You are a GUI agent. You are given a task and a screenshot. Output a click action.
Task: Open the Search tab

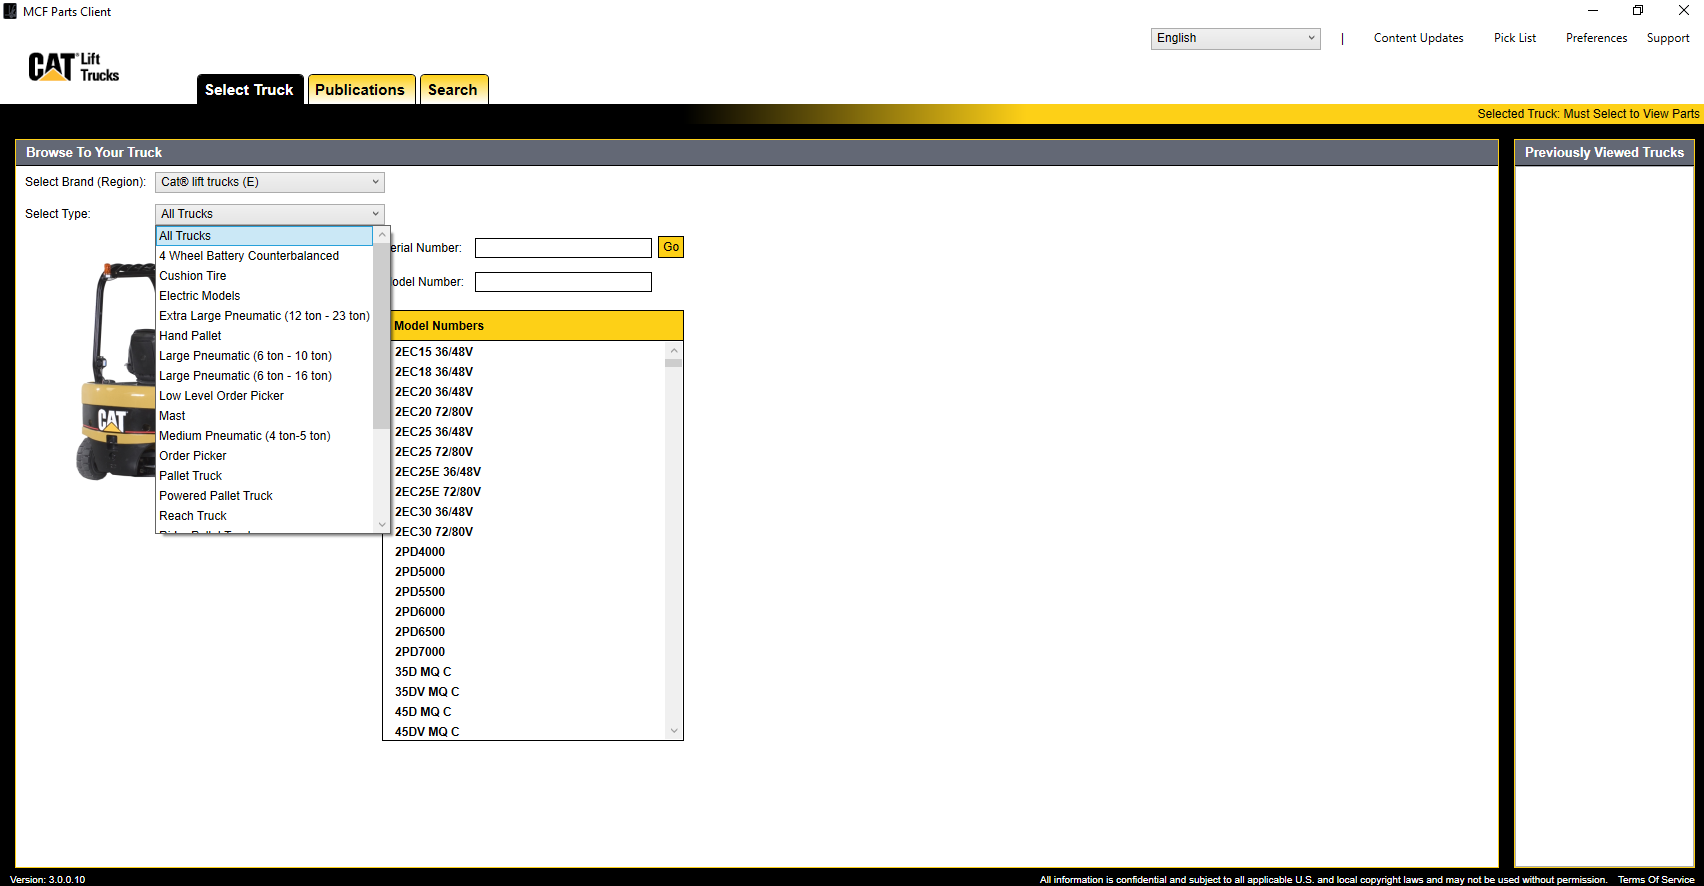point(453,90)
